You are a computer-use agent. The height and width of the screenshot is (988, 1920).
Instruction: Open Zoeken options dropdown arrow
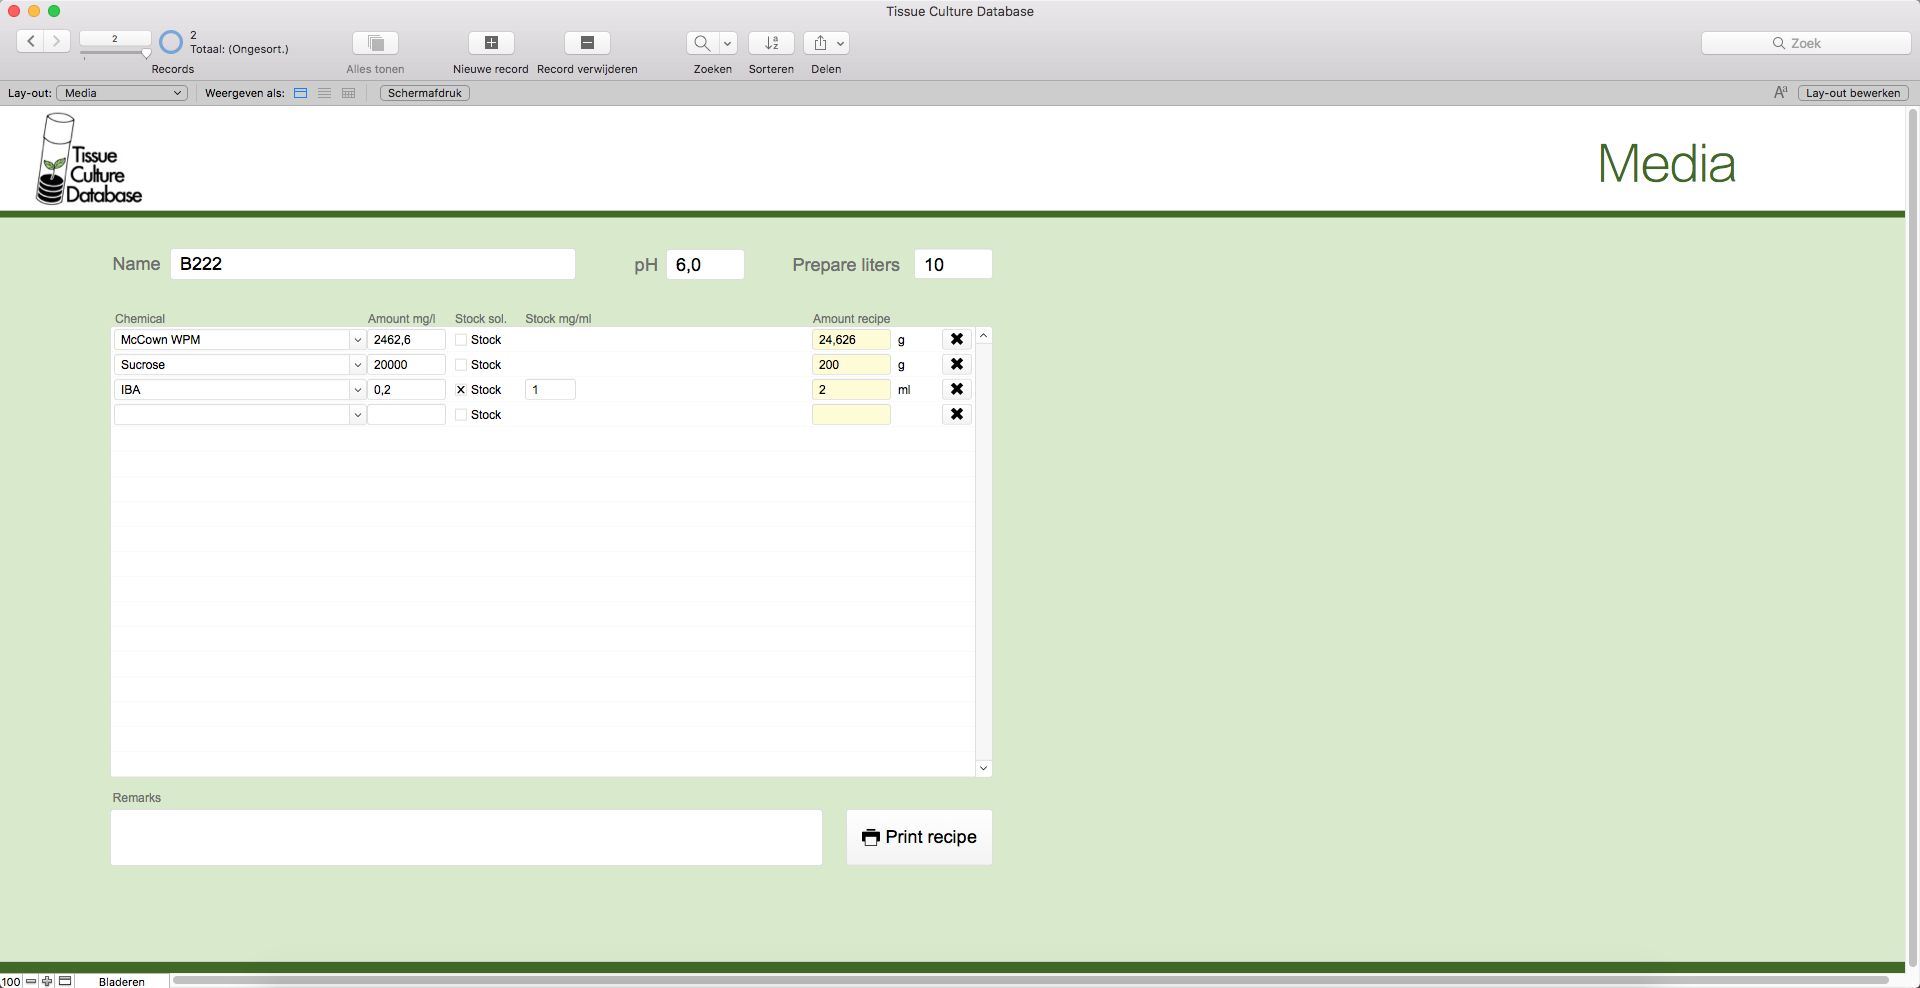pyautogui.click(x=728, y=43)
